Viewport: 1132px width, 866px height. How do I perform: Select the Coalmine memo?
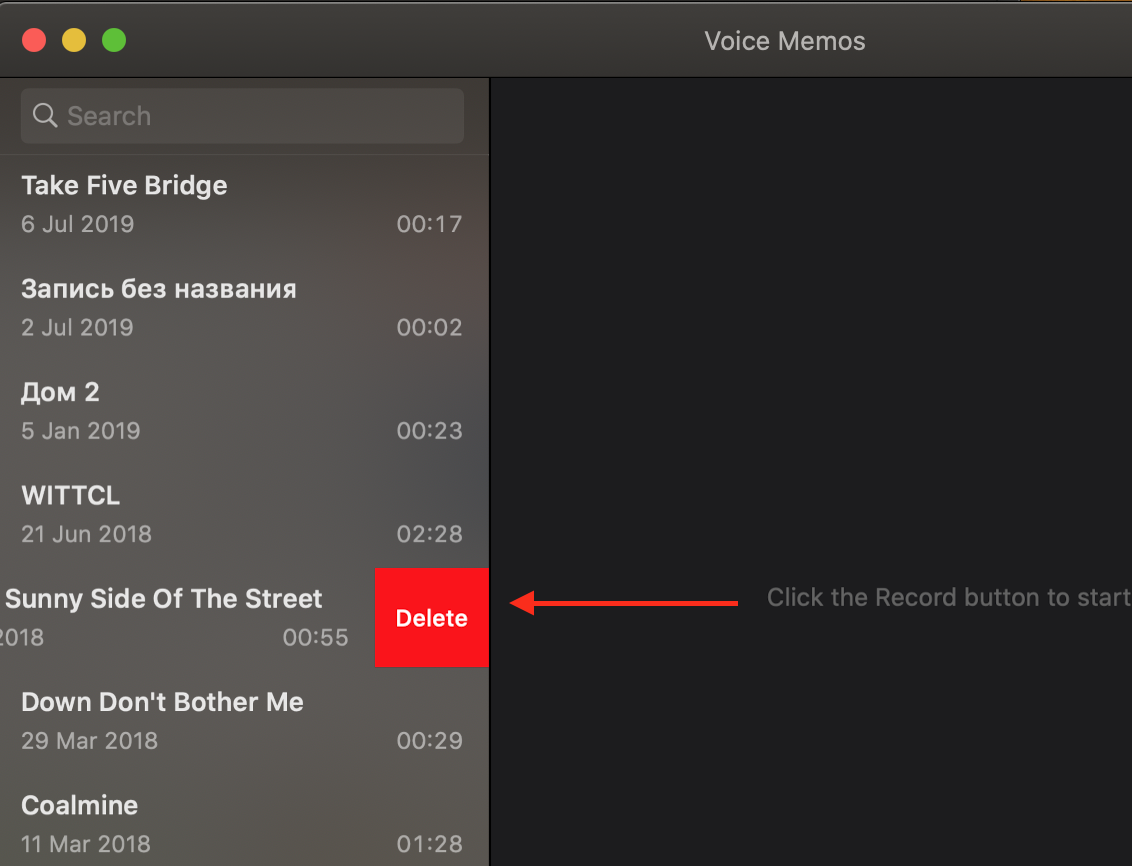coord(79,805)
